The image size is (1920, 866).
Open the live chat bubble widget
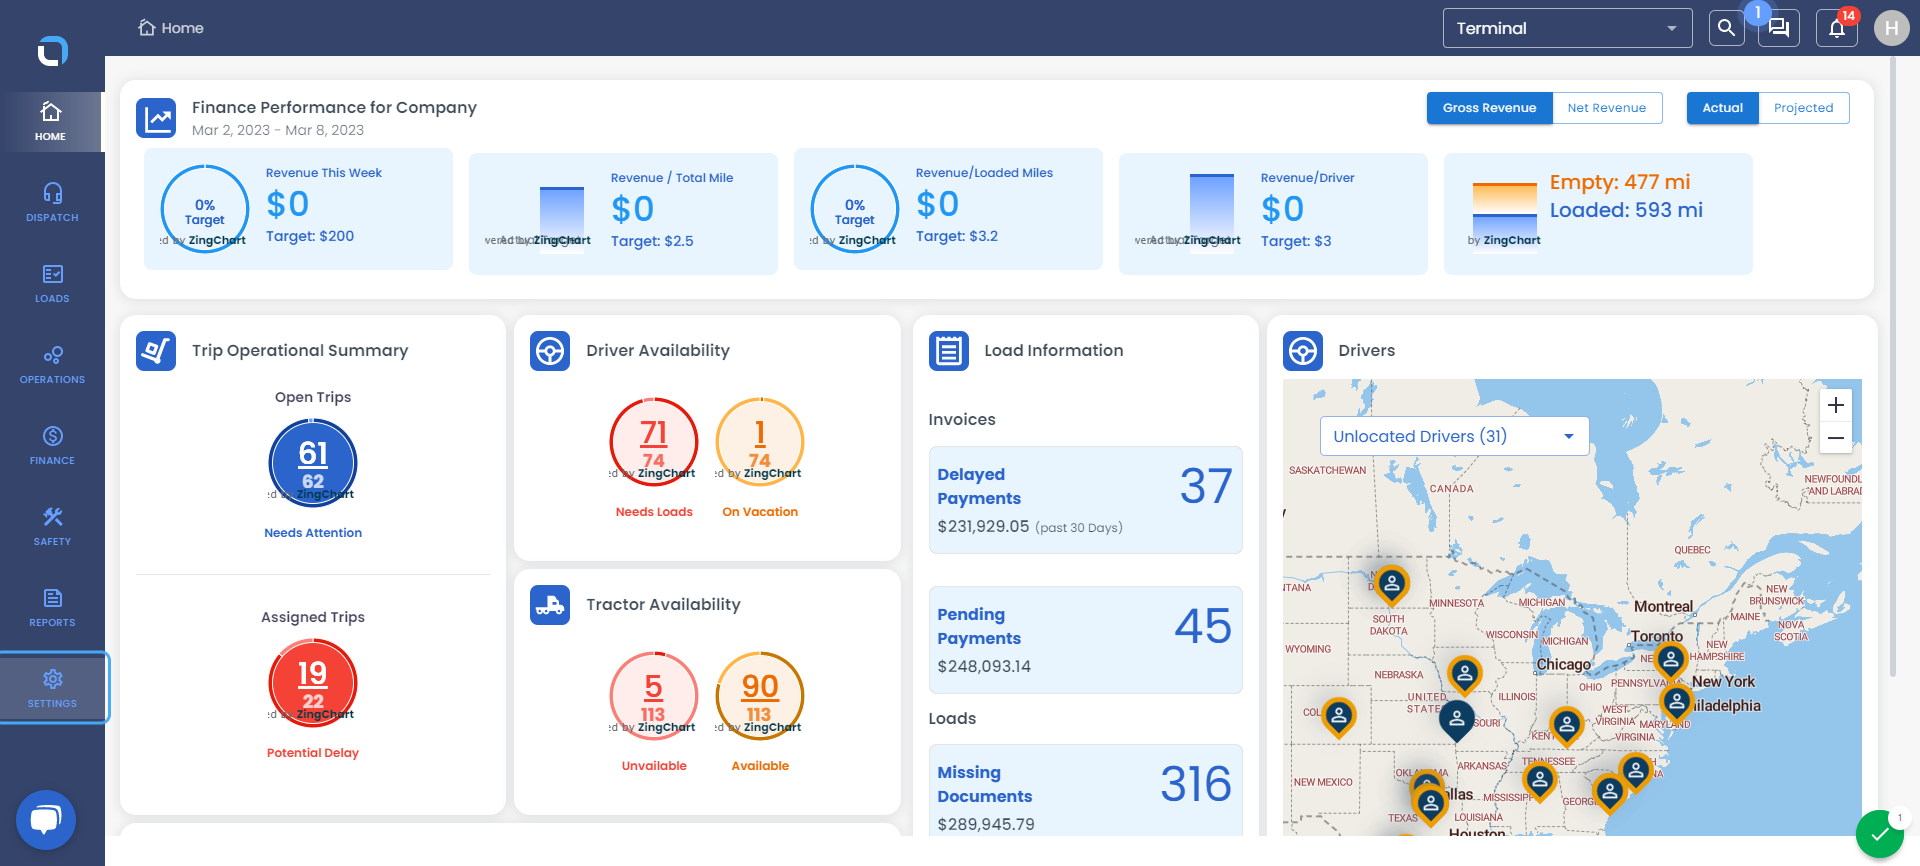46,820
